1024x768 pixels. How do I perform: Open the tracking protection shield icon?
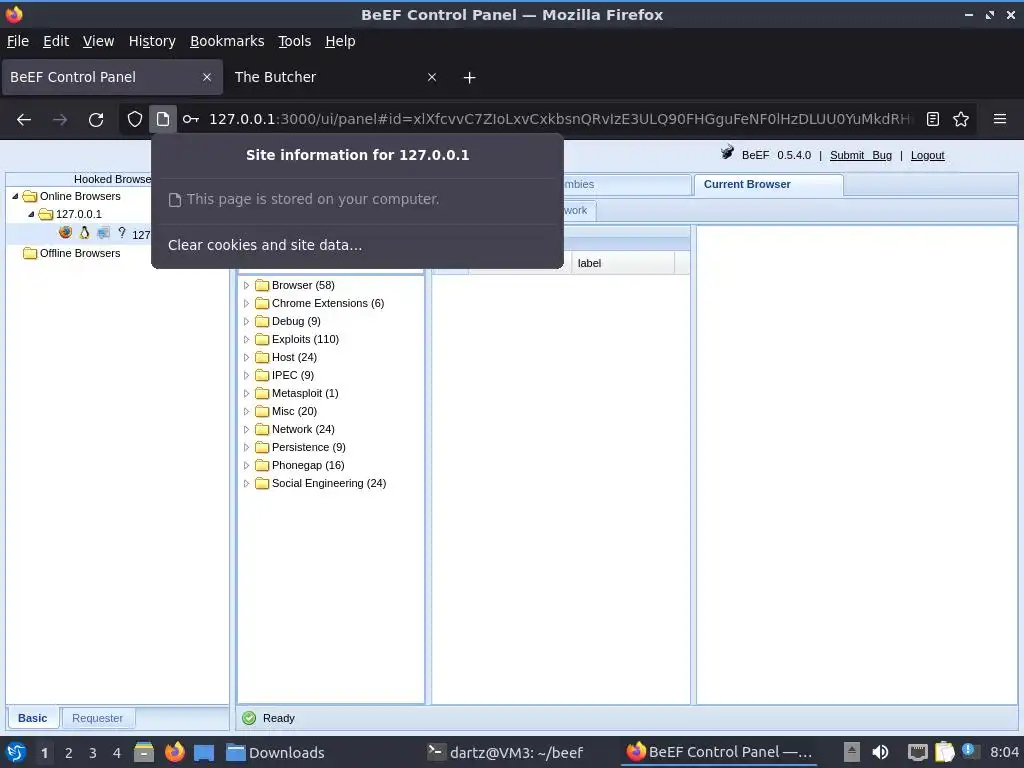tap(135, 119)
